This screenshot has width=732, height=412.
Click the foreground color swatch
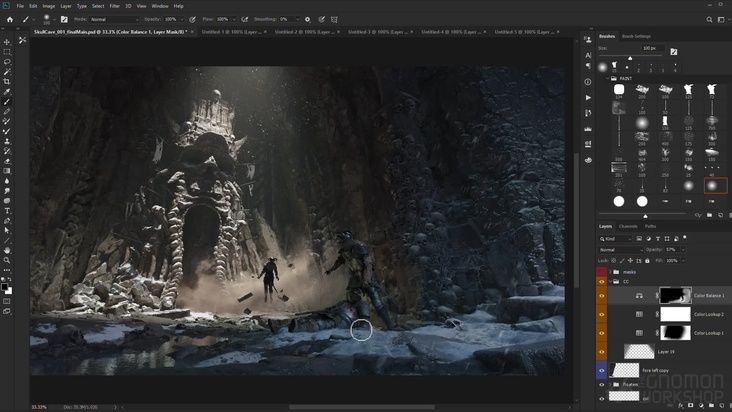pos(5,287)
